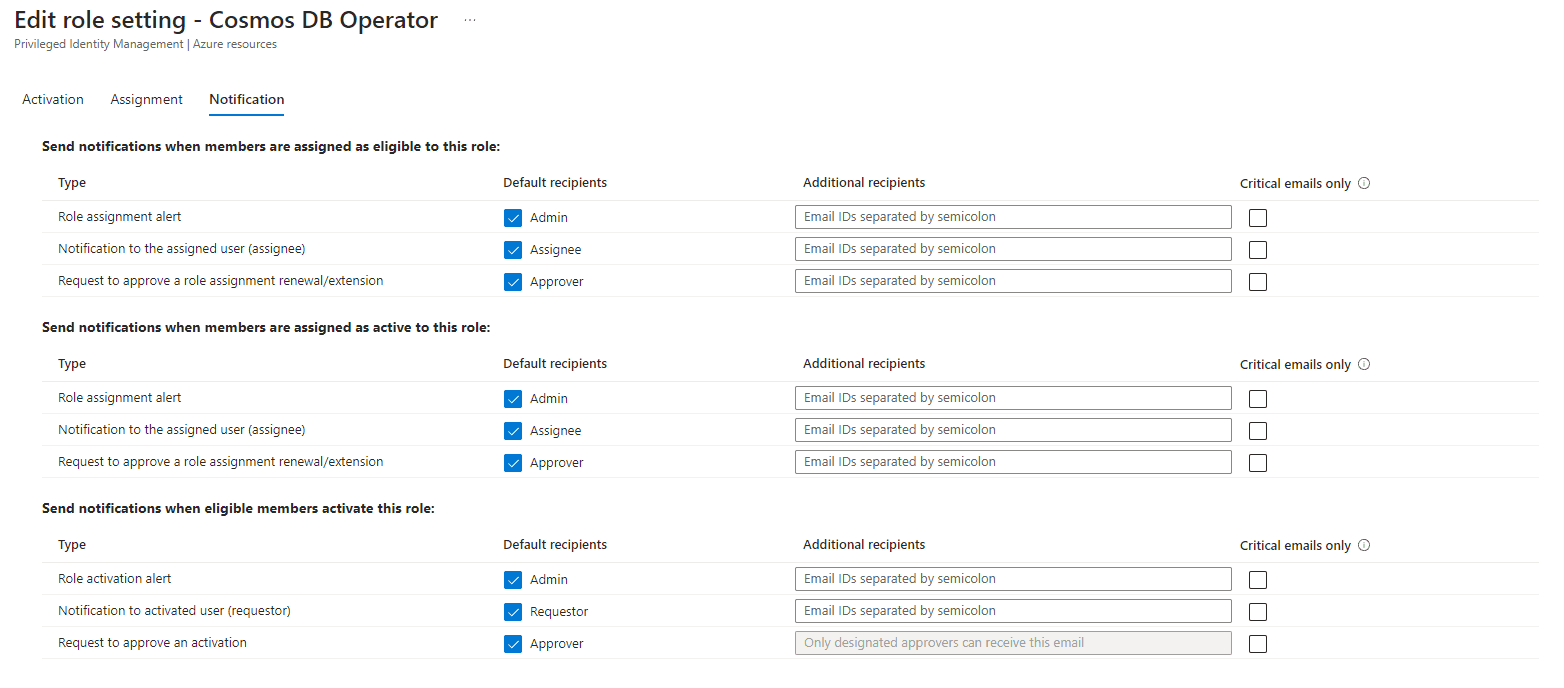Enable critical emails only for active Role assignment alert
This screenshot has width=1564, height=688.
coord(1258,399)
